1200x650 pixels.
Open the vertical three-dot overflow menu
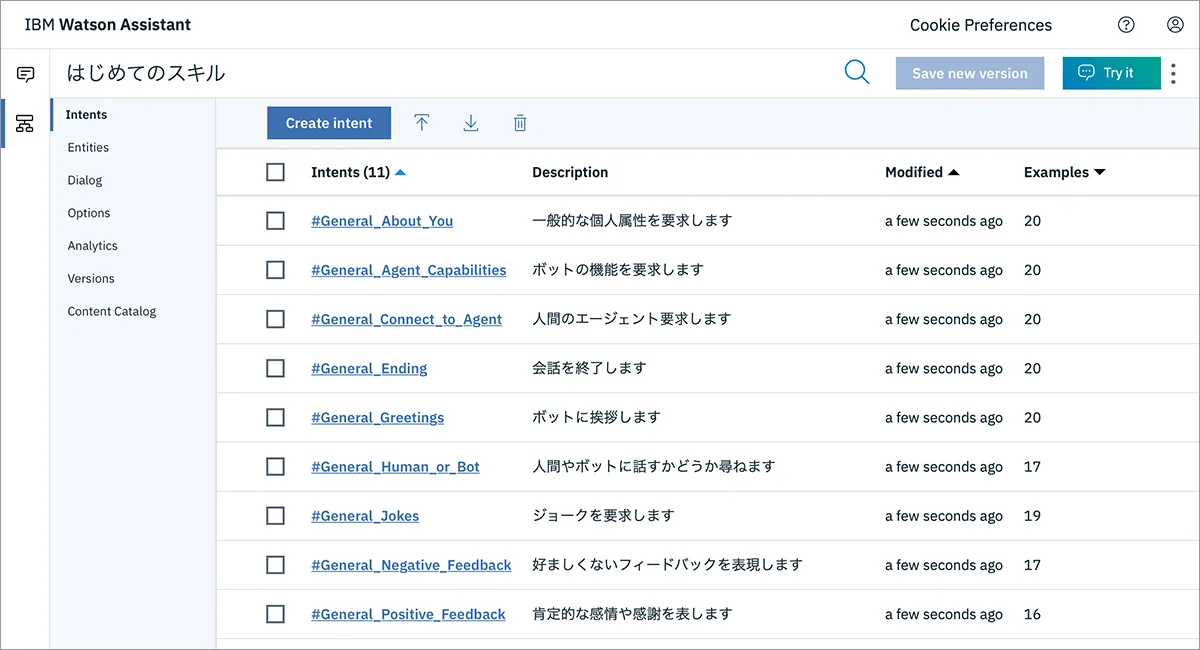pos(1174,73)
